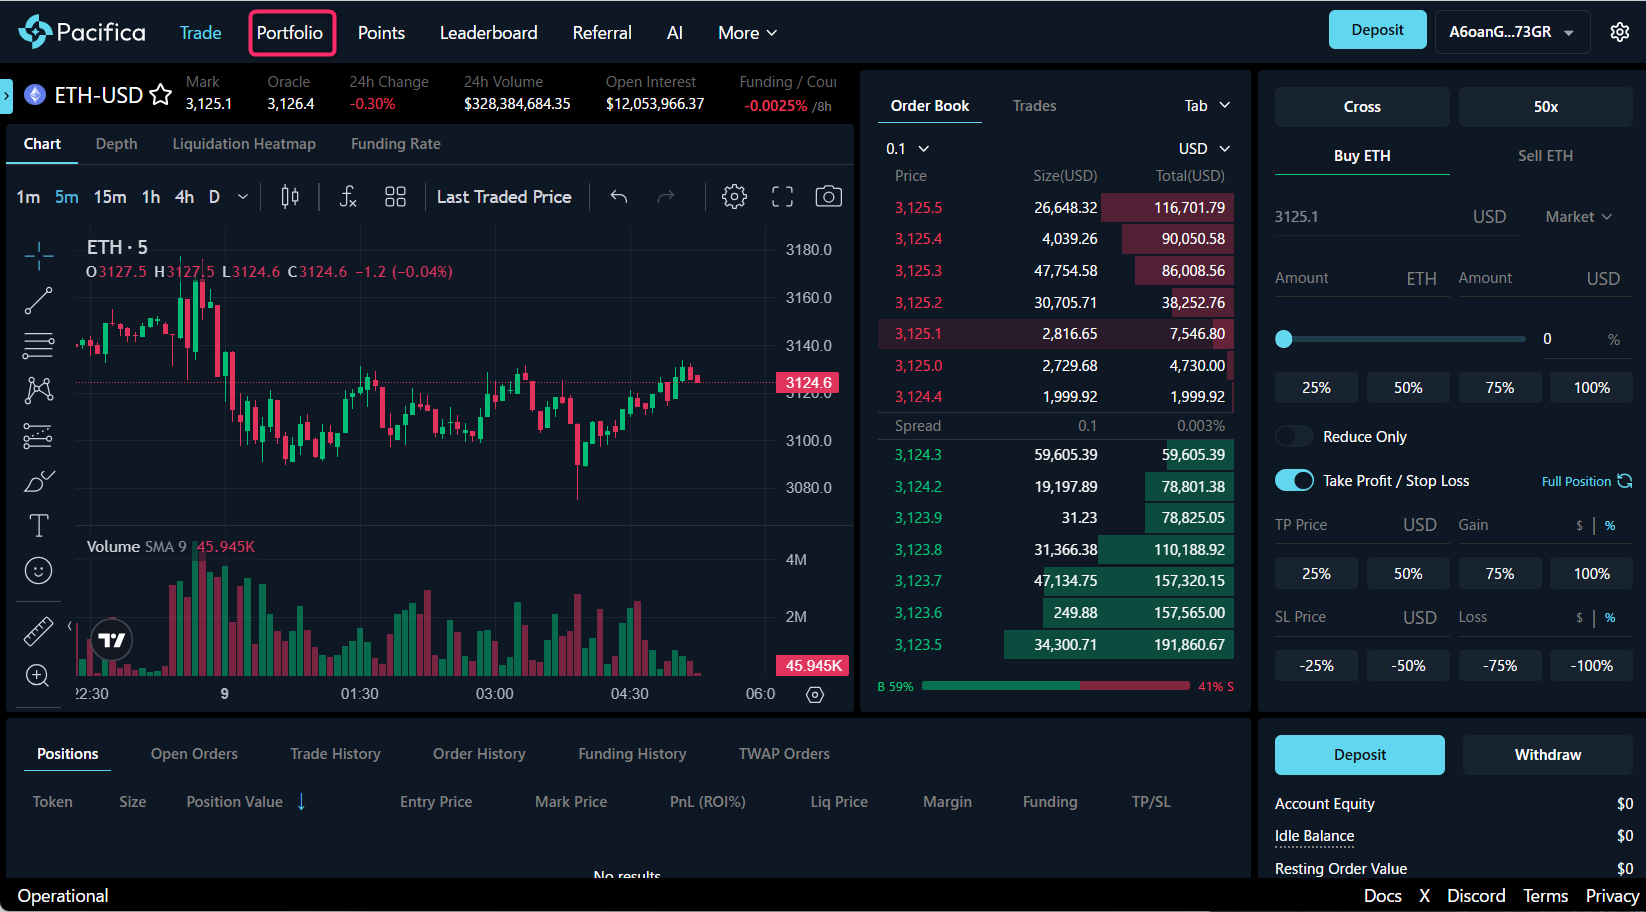The width and height of the screenshot is (1646, 912).
Task: Switch TP Gain unit to percent
Action: click(x=1610, y=526)
